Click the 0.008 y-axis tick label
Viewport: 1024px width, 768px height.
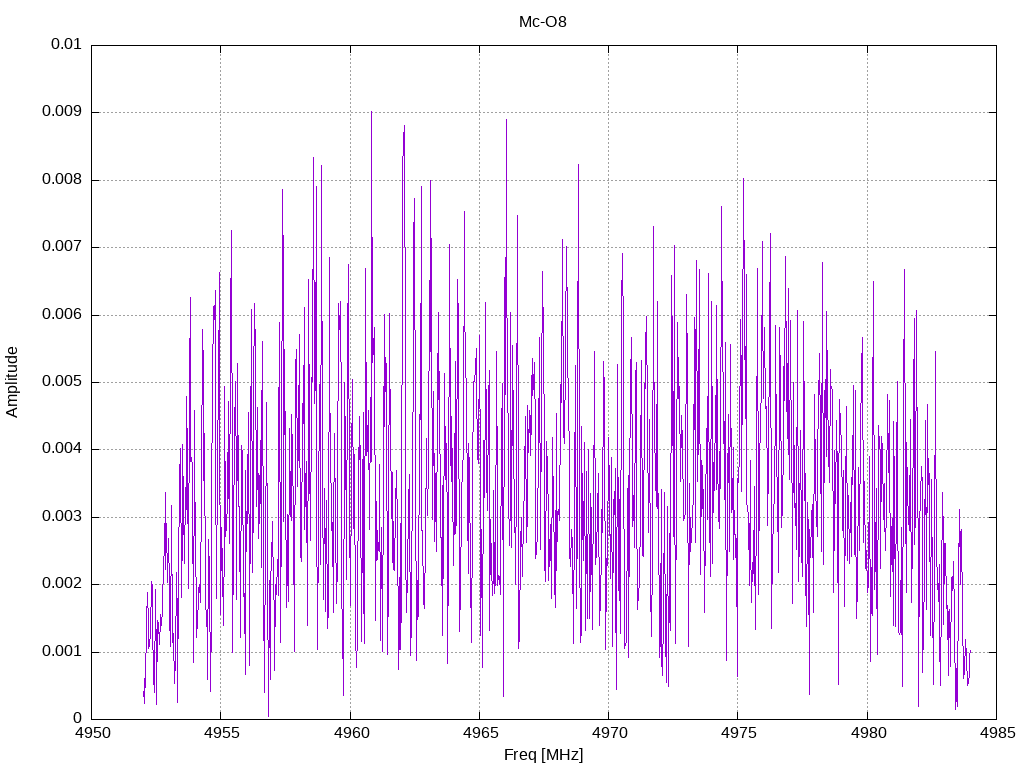tap(62, 179)
